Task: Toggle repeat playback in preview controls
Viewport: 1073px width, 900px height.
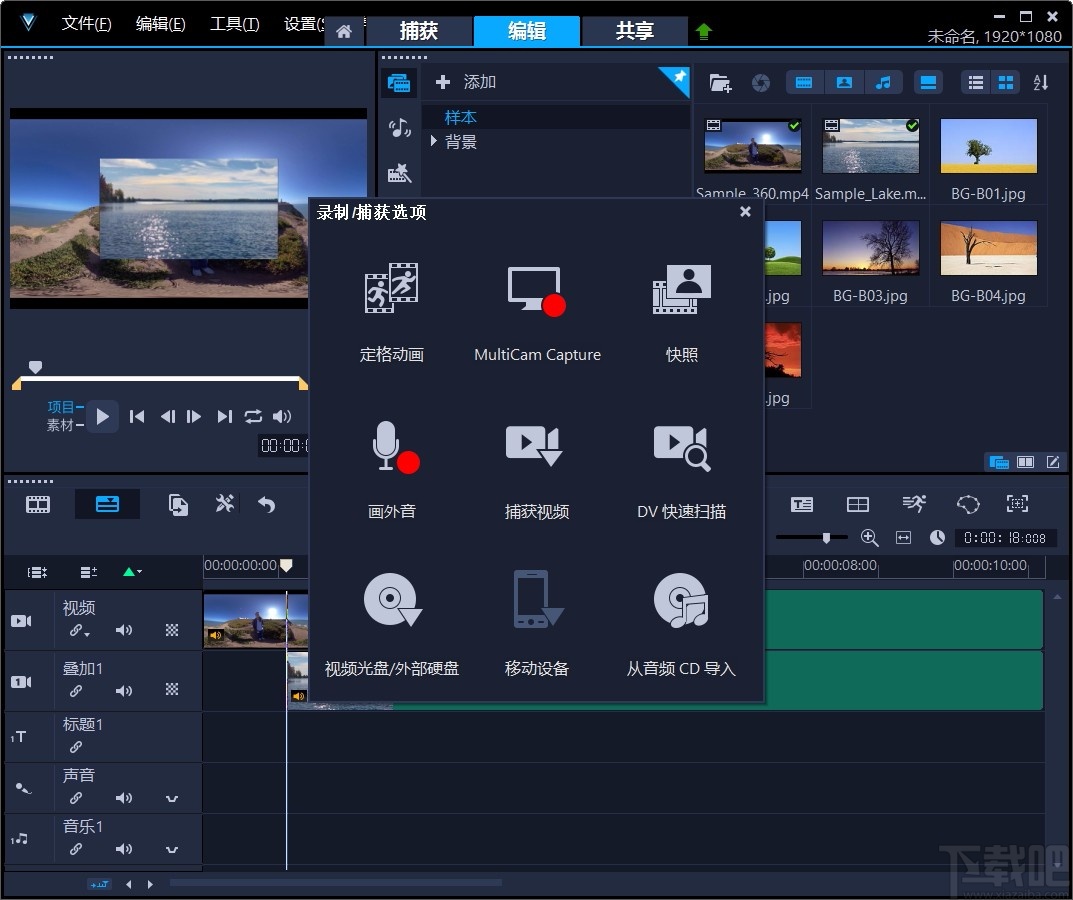Action: 253,417
